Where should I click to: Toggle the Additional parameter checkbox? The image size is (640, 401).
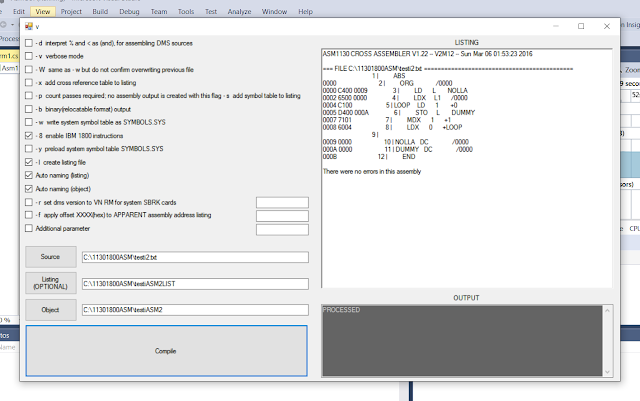click(x=29, y=228)
